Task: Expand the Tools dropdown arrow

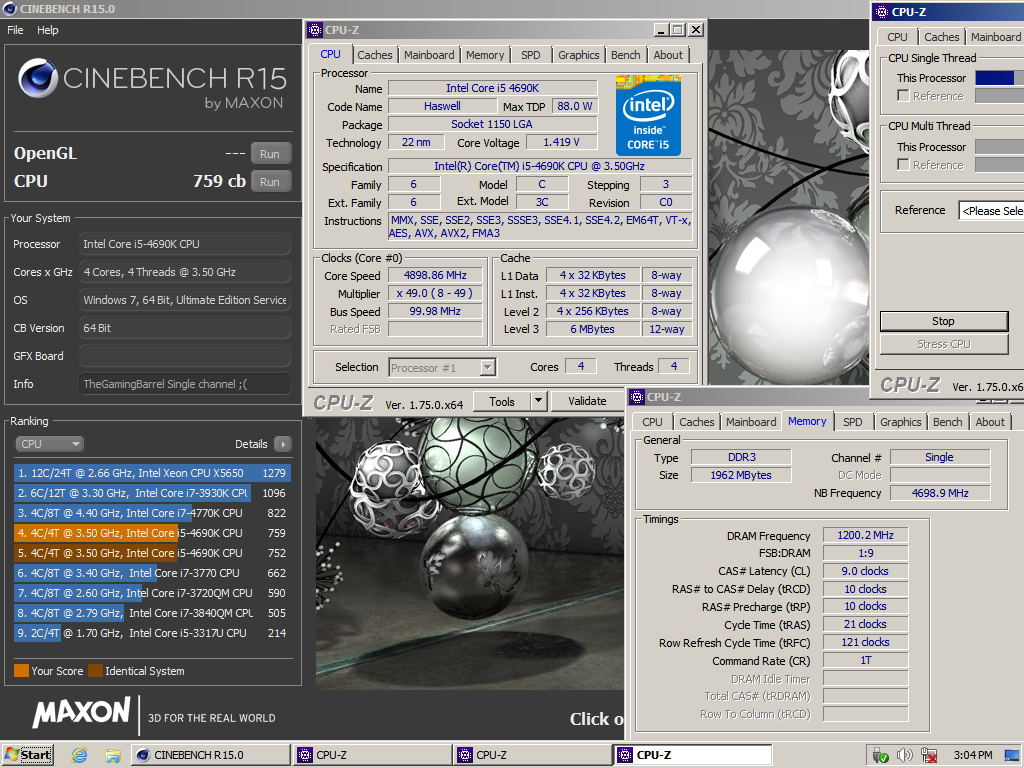Action: coord(538,401)
